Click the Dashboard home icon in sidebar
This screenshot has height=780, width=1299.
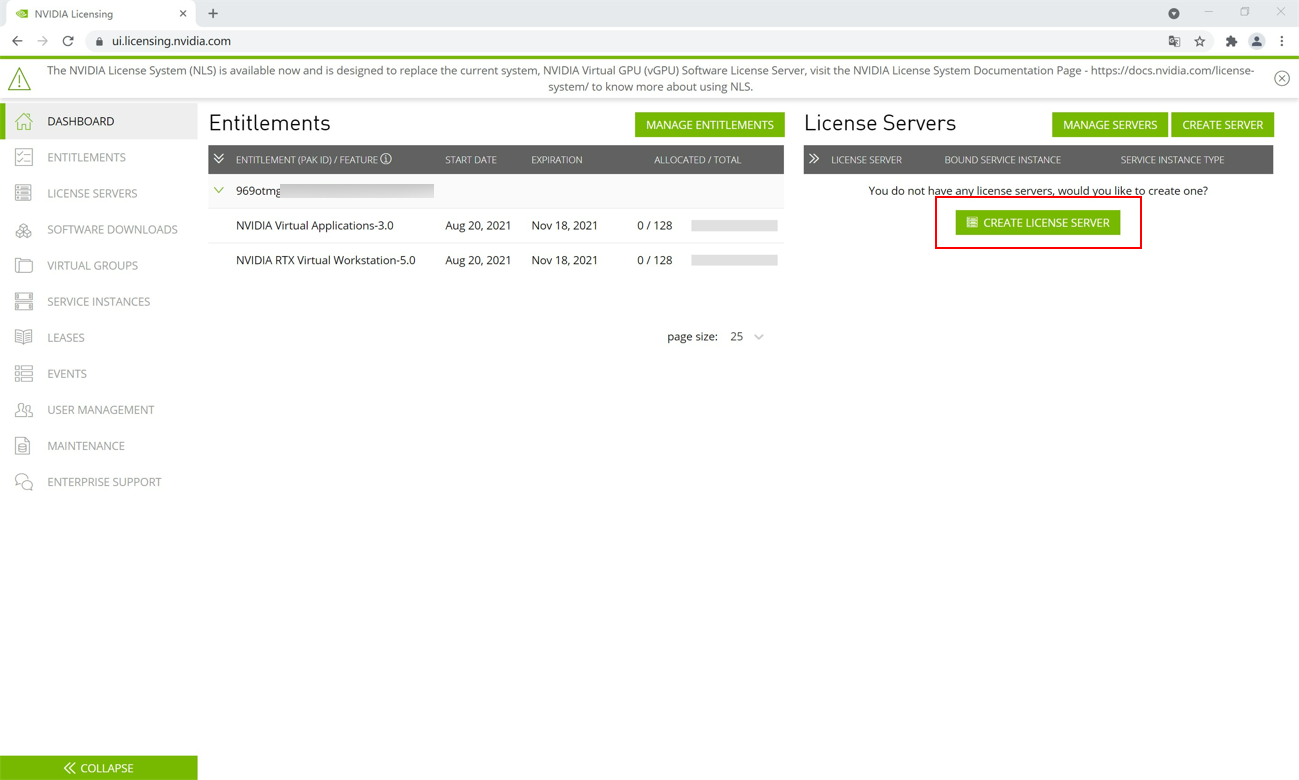click(24, 121)
